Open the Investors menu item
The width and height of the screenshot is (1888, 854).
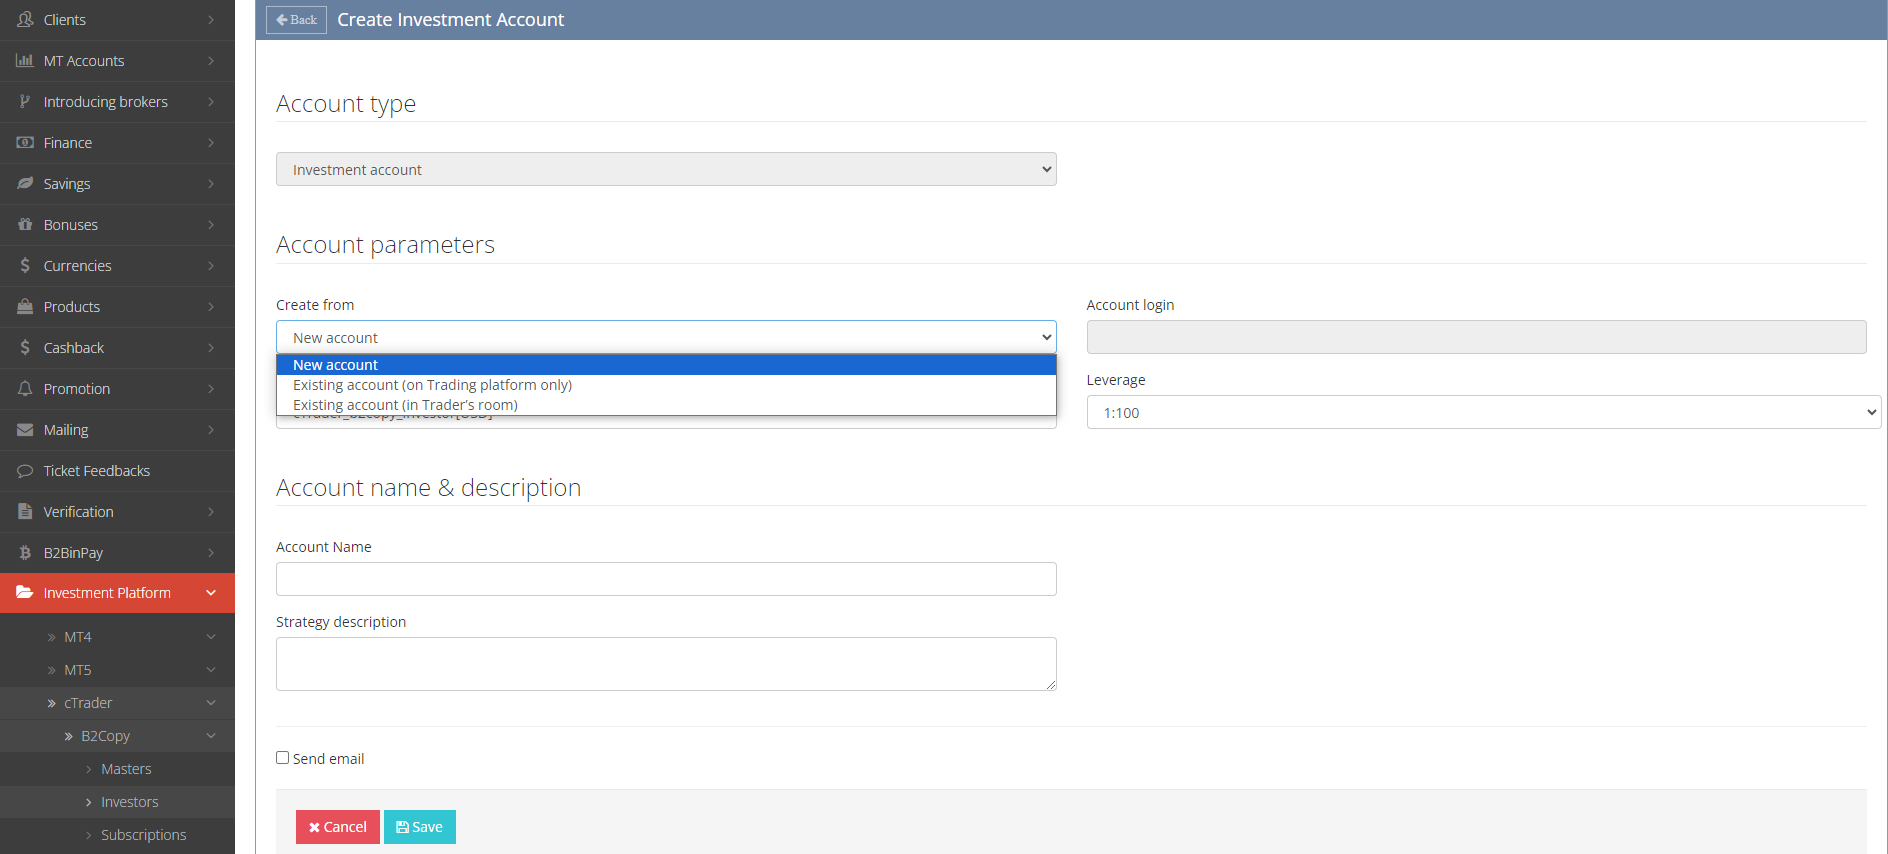(129, 802)
